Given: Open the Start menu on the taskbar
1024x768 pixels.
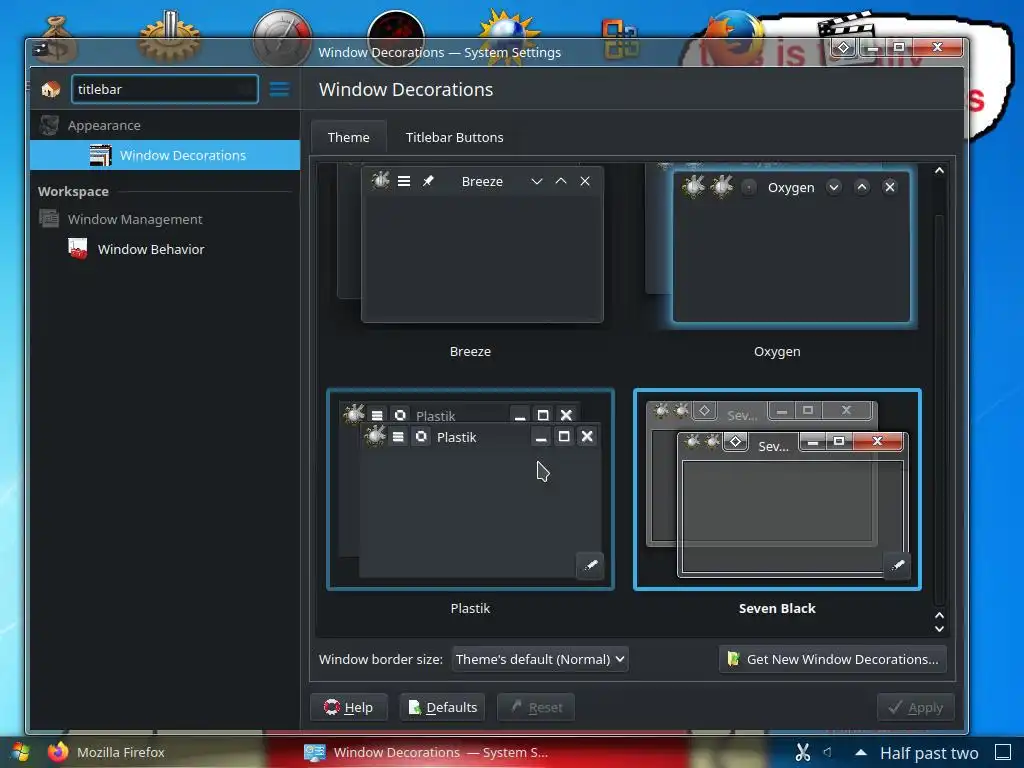Looking at the screenshot, I should tap(20, 752).
